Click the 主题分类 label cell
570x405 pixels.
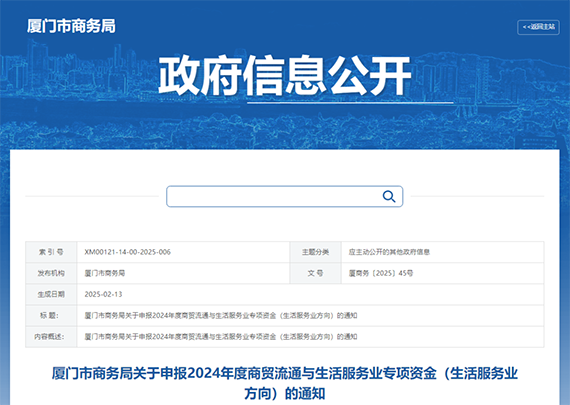pos(316,252)
